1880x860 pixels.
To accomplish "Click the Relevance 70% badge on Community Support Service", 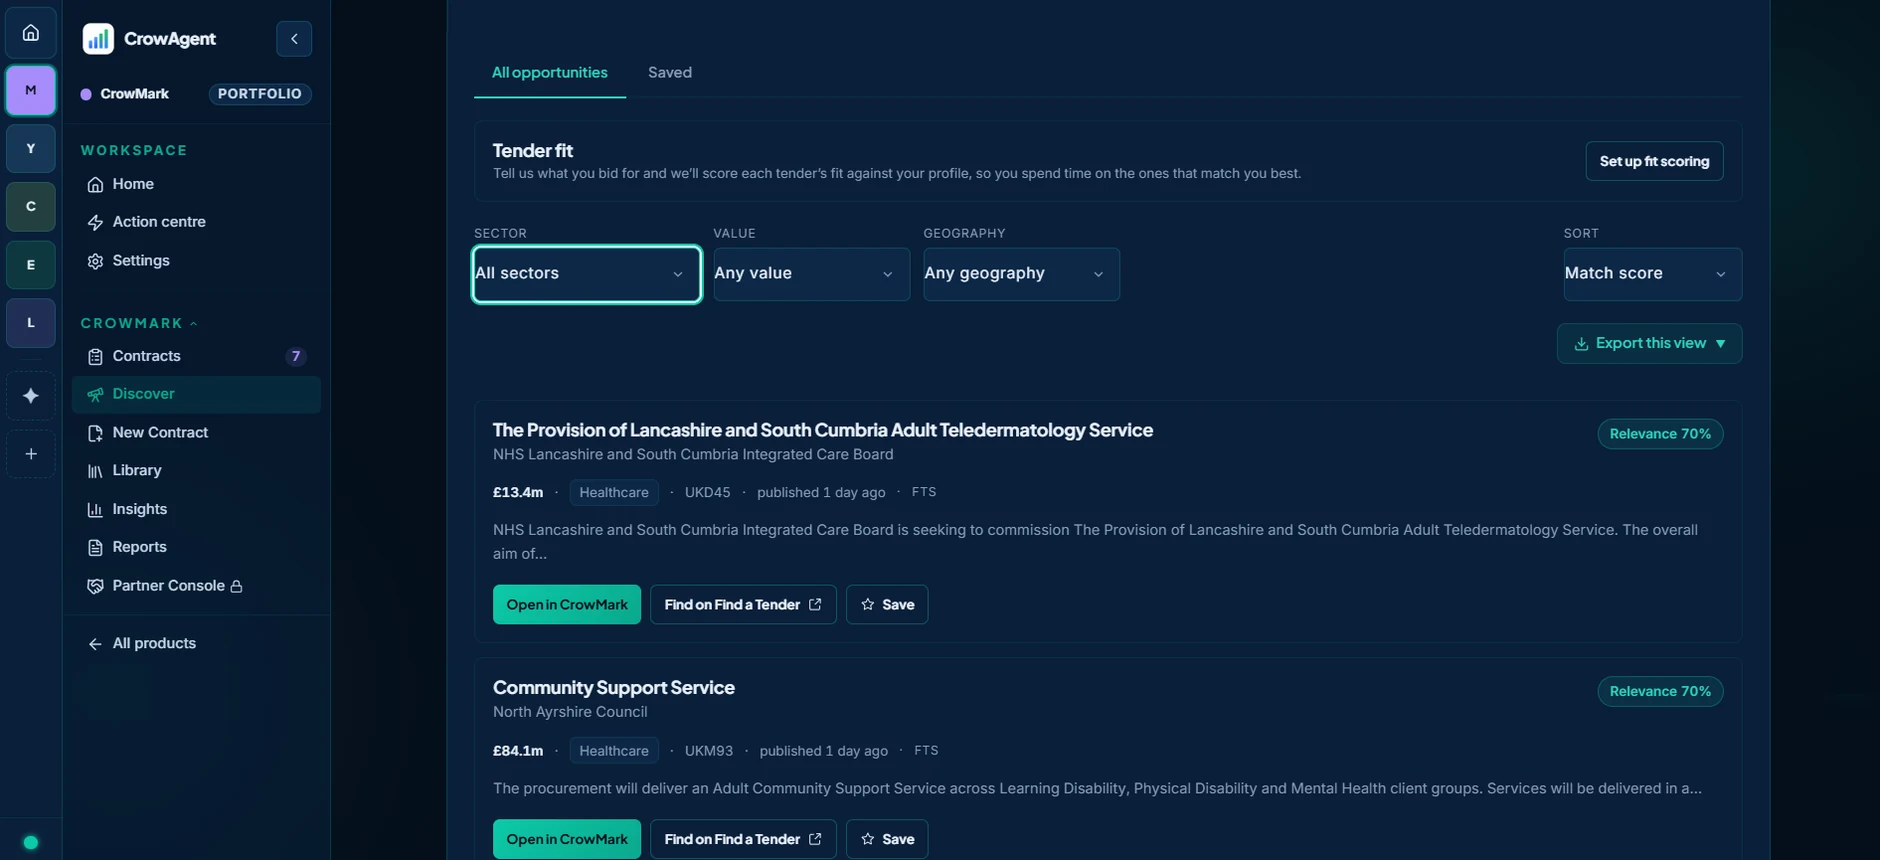I will (x=1660, y=692).
